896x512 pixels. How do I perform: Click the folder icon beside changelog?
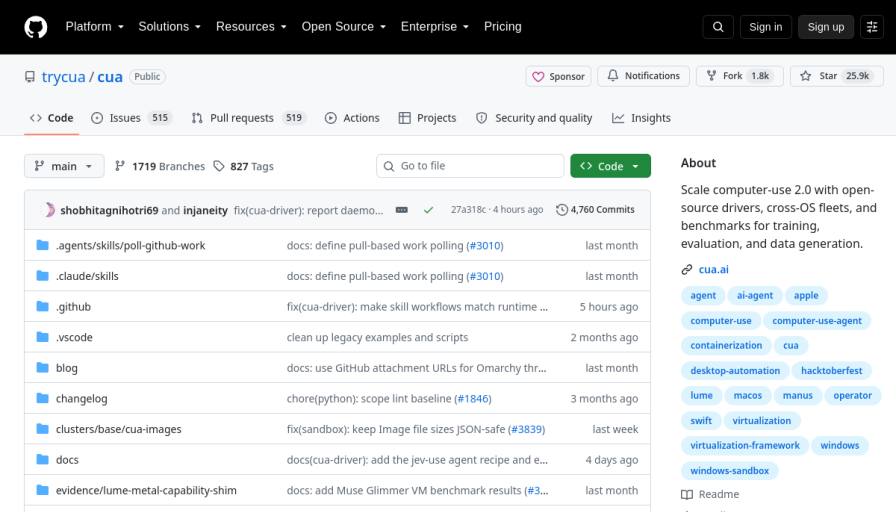tap(42, 398)
